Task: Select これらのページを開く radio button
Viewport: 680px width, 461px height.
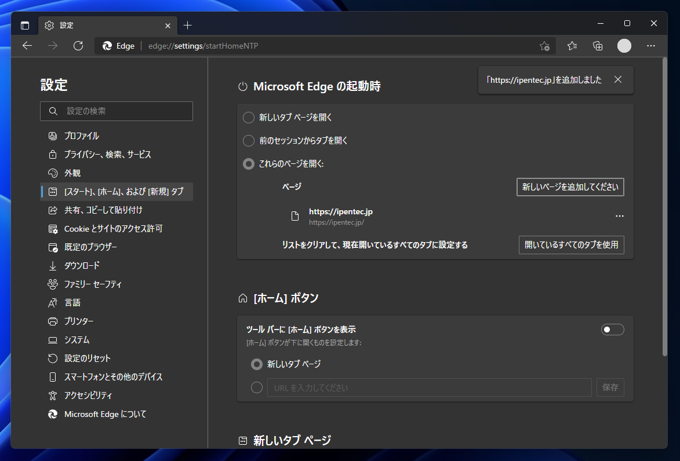Action: pyautogui.click(x=248, y=164)
